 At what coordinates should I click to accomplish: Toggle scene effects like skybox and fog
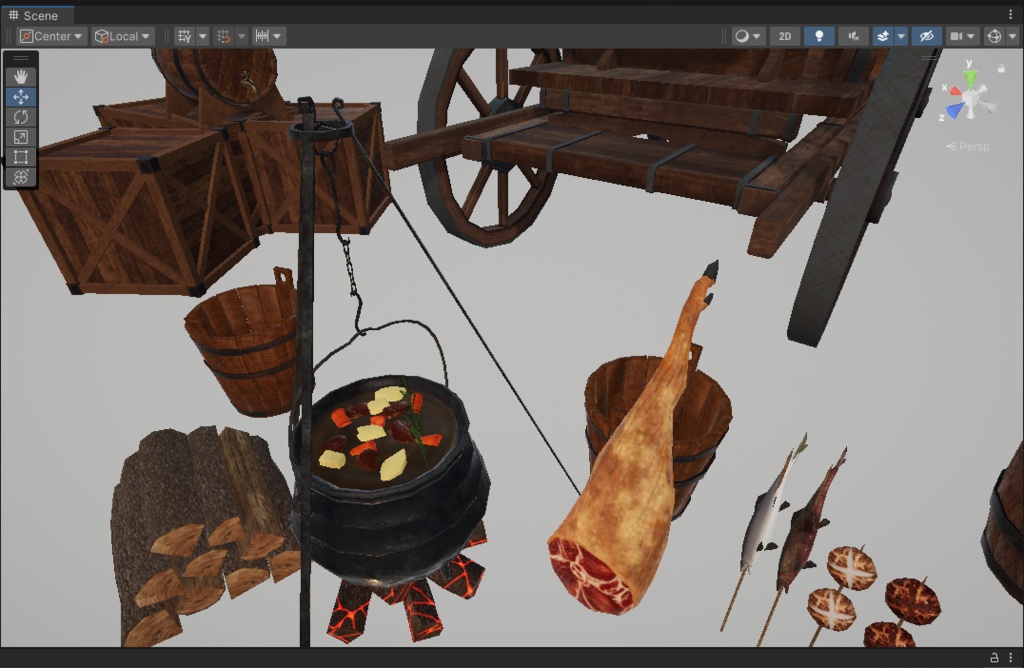883,37
